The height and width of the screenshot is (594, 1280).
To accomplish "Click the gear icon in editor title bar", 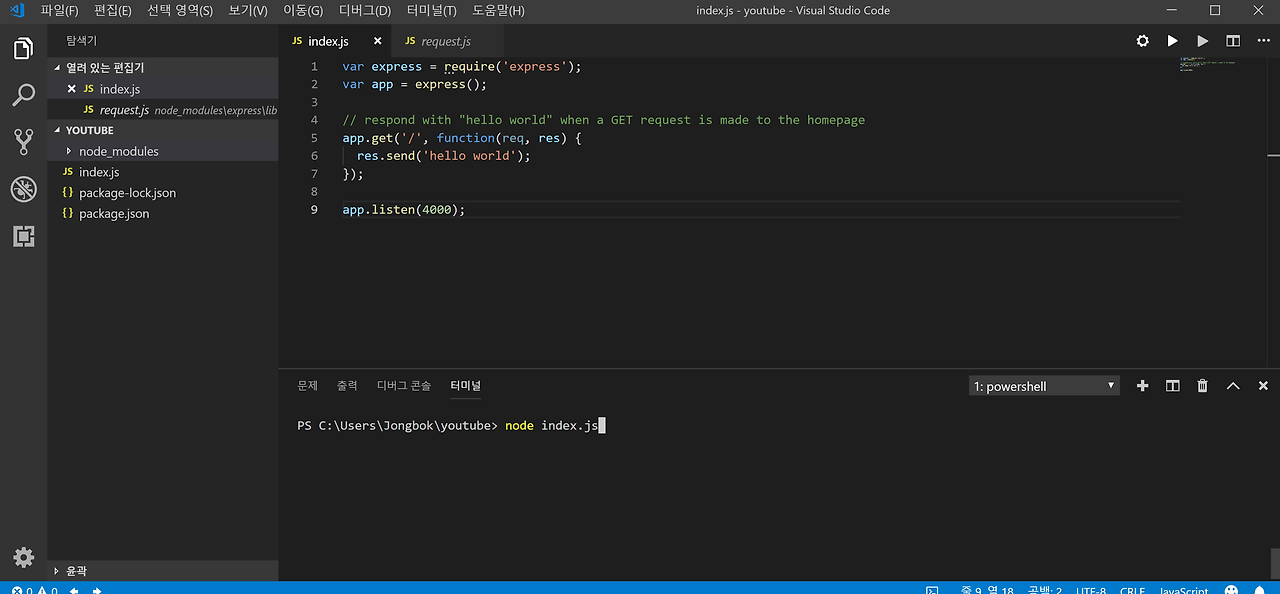I will click(1142, 41).
